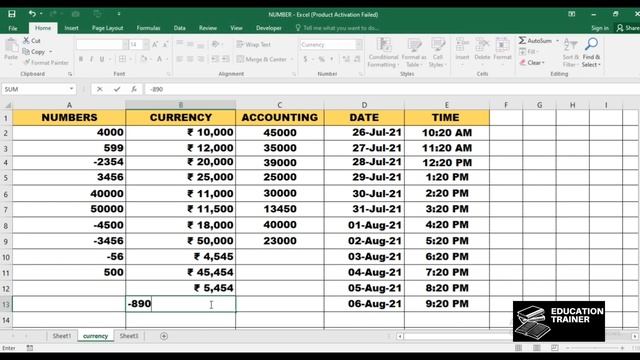Click the Share button
The image size is (640, 360).
[x=628, y=28]
